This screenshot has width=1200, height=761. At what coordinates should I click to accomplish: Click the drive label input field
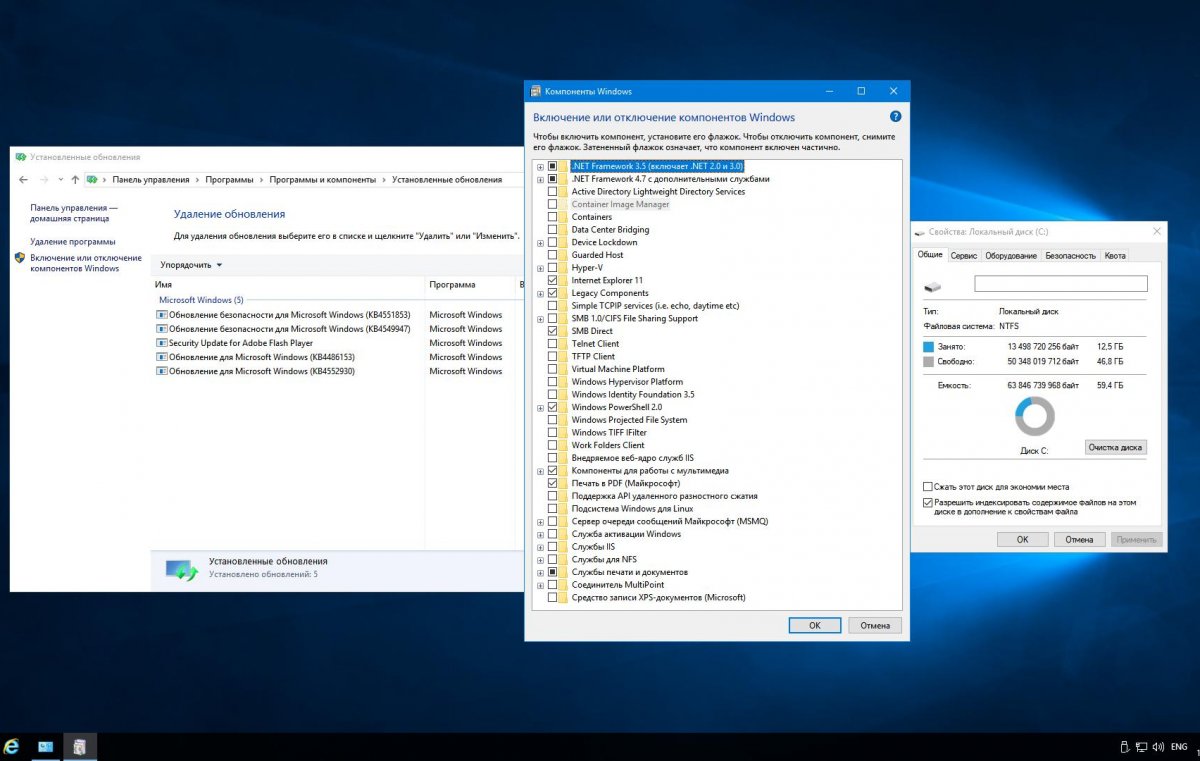pyautogui.click(x=1061, y=284)
